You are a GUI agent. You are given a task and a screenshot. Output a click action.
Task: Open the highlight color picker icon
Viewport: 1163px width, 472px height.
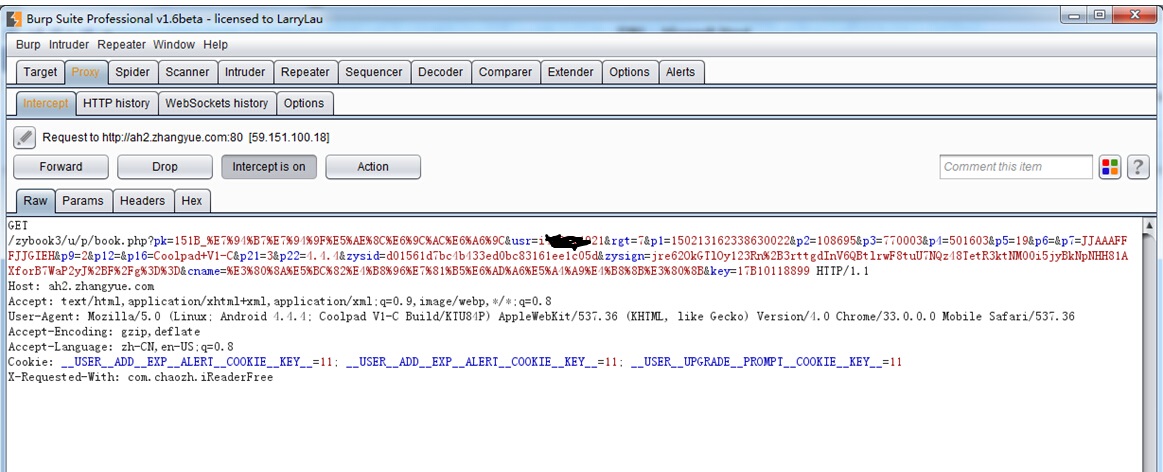1110,167
